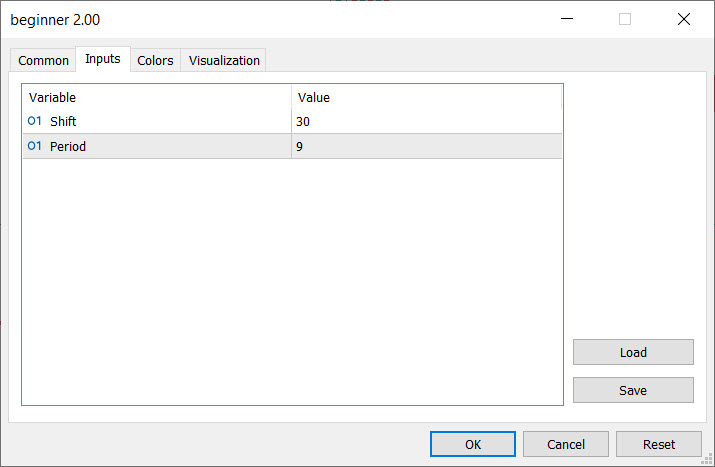Select the Shift value field showing 30
The width and height of the screenshot is (715, 467).
coord(426,121)
